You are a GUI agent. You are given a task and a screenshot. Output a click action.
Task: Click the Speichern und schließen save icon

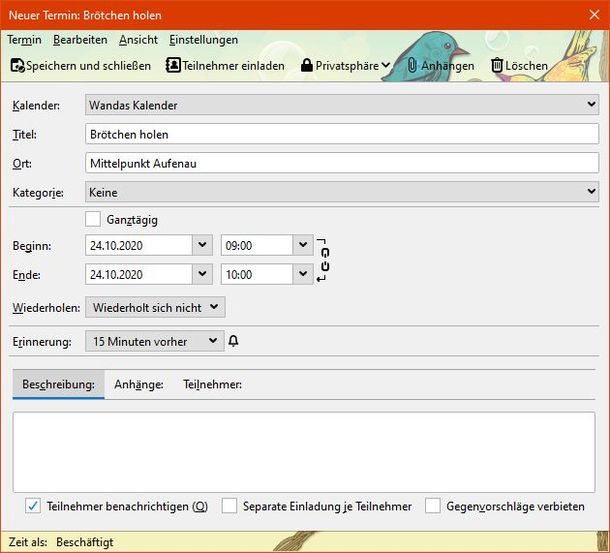coord(17,66)
